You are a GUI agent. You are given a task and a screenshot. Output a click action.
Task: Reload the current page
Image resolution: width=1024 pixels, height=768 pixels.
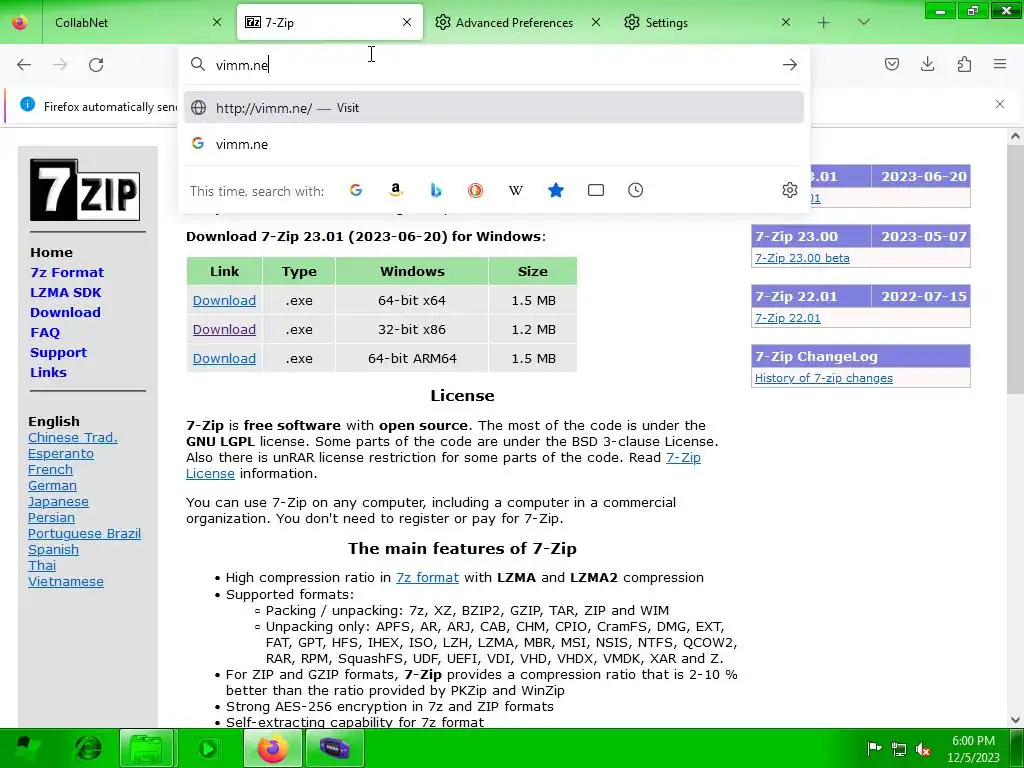(x=96, y=65)
